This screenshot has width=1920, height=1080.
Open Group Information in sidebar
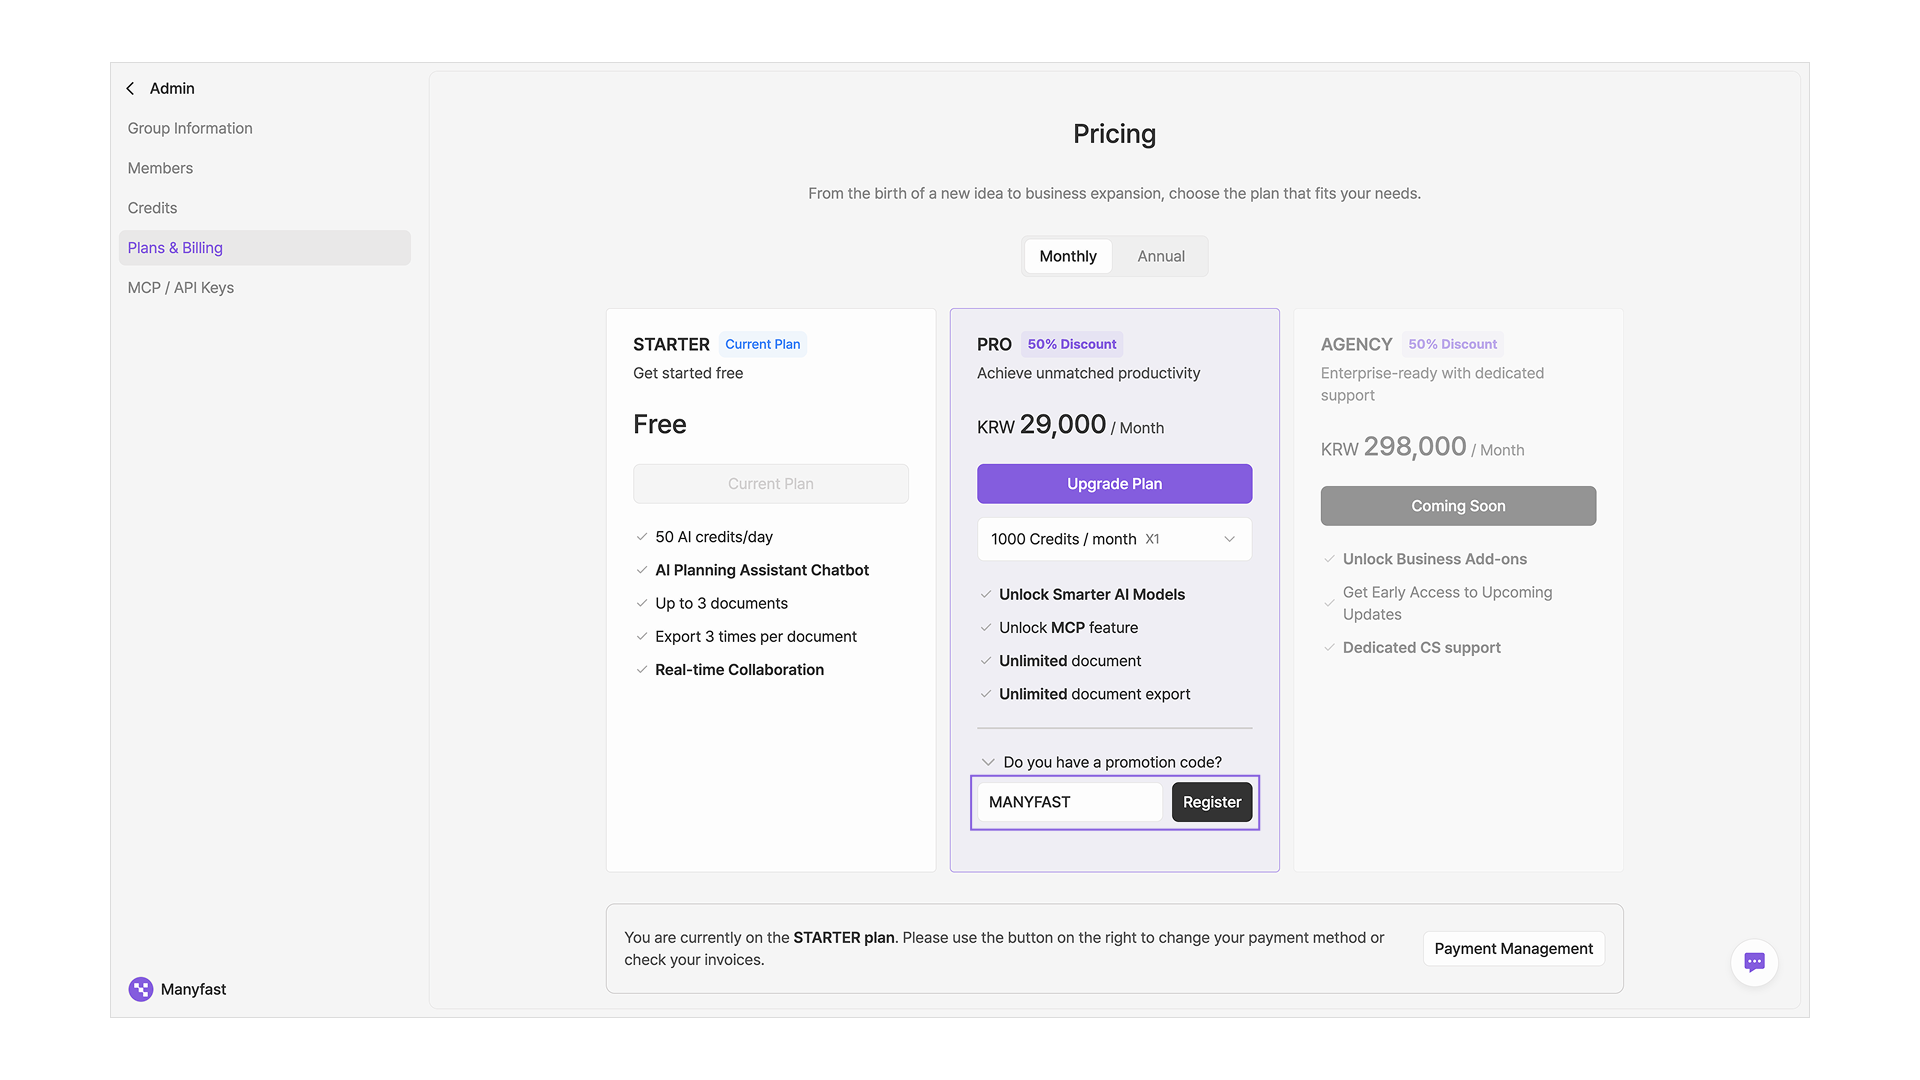pos(190,128)
